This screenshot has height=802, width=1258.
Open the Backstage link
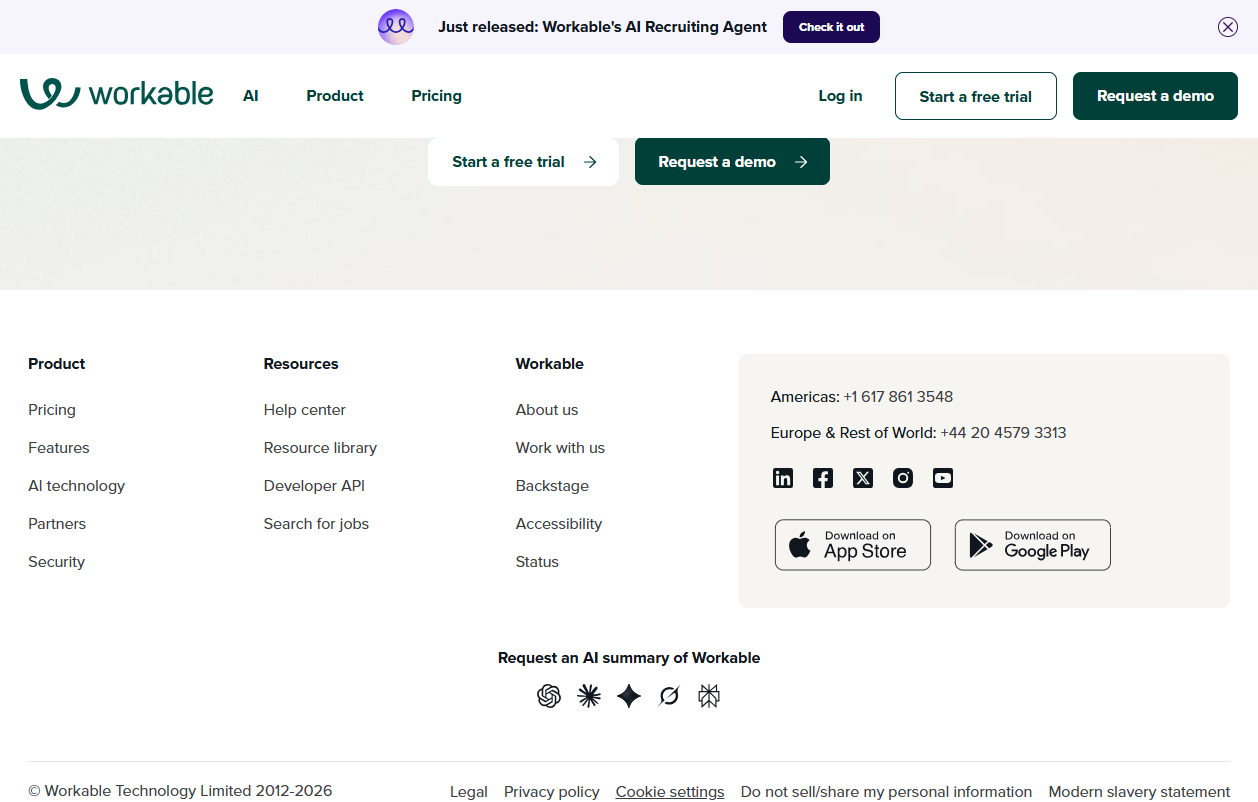pyautogui.click(x=552, y=486)
